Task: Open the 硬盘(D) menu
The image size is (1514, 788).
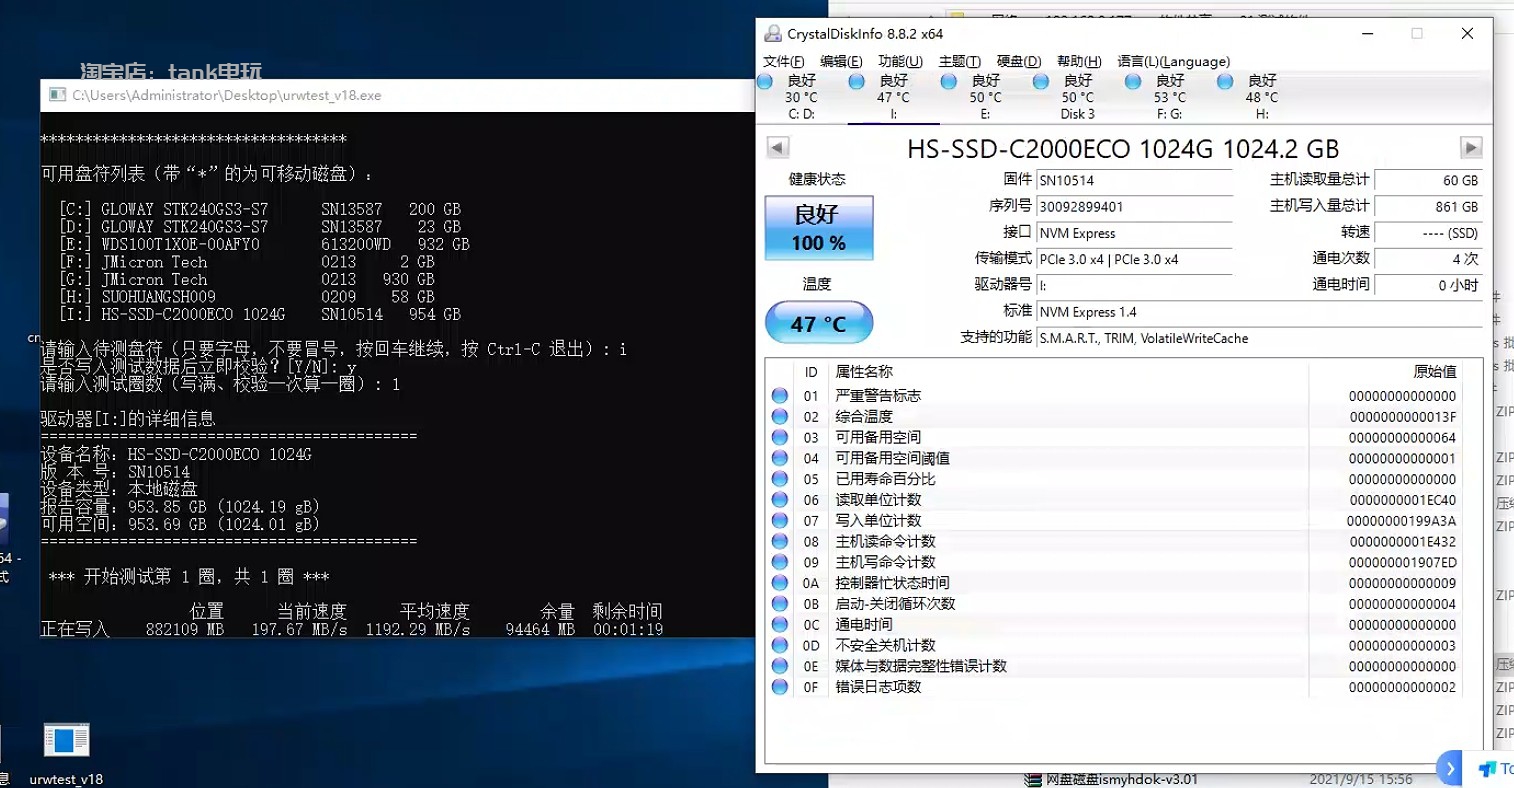Action: (x=1018, y=61)
